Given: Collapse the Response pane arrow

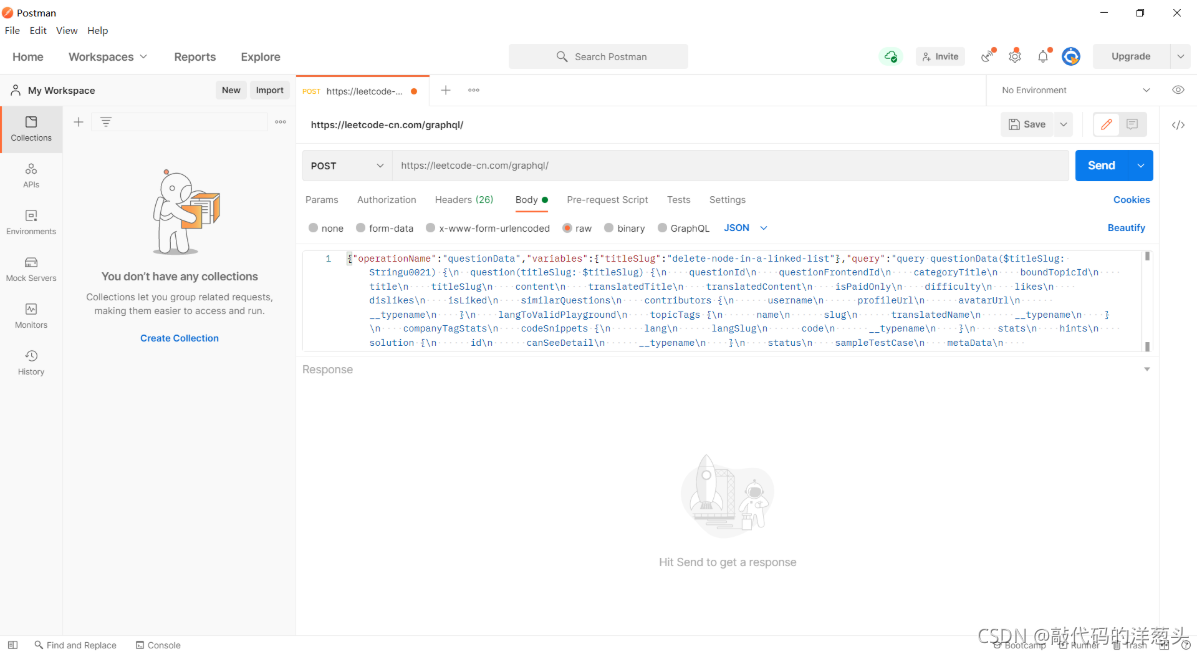Looking at the screenshot, I should point(1147,369).
